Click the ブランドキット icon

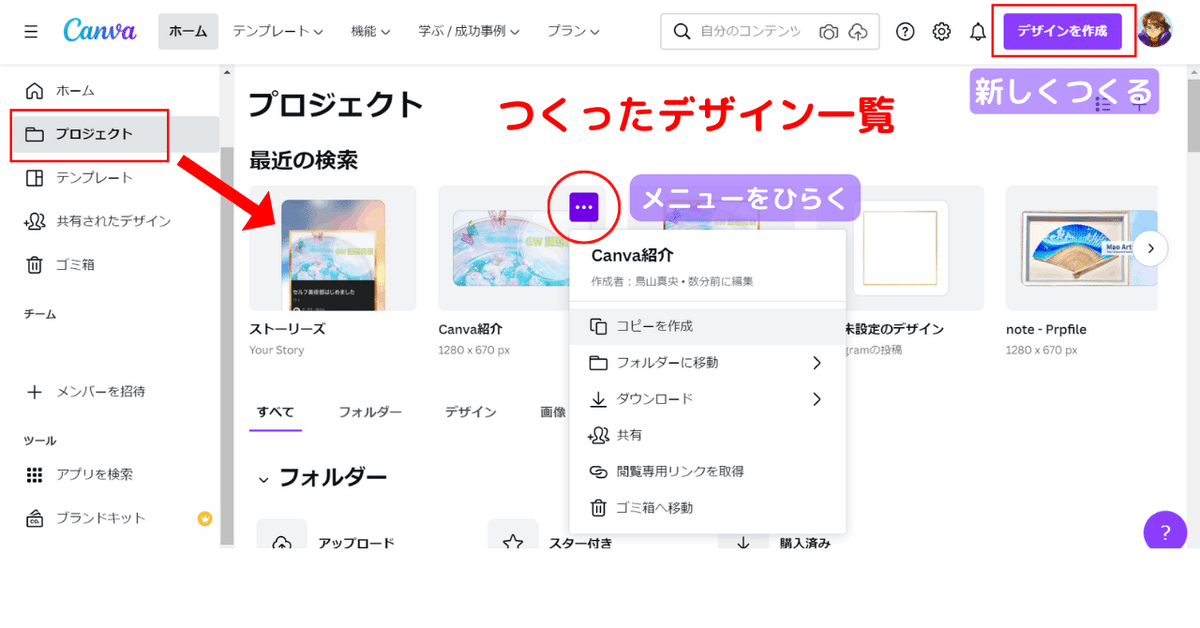point(35,518)
